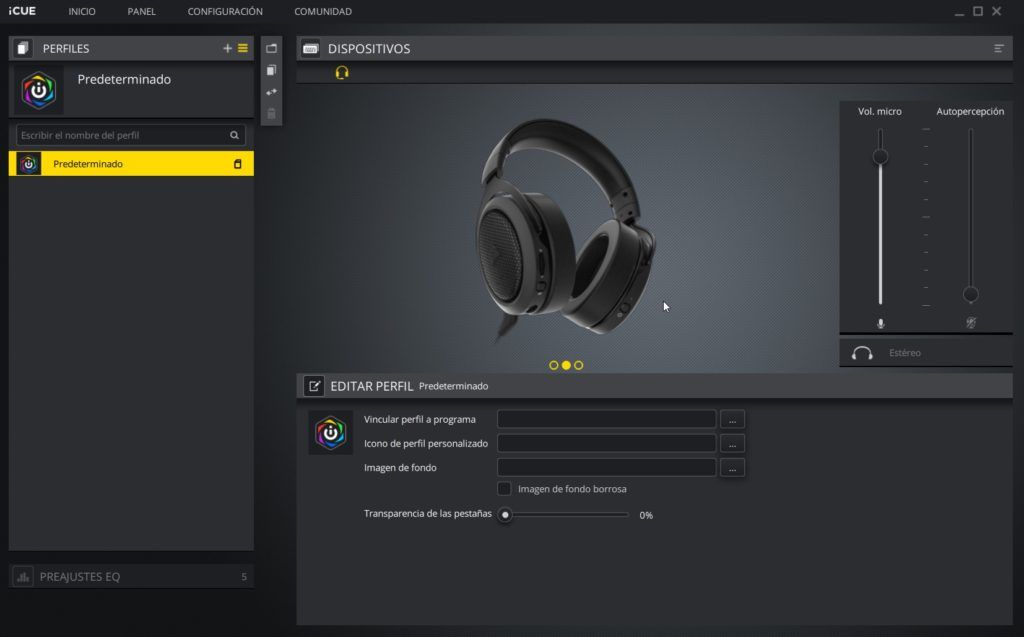1024x637 pixels.
Task: Close the iCUE window
Action: point(997,11)
